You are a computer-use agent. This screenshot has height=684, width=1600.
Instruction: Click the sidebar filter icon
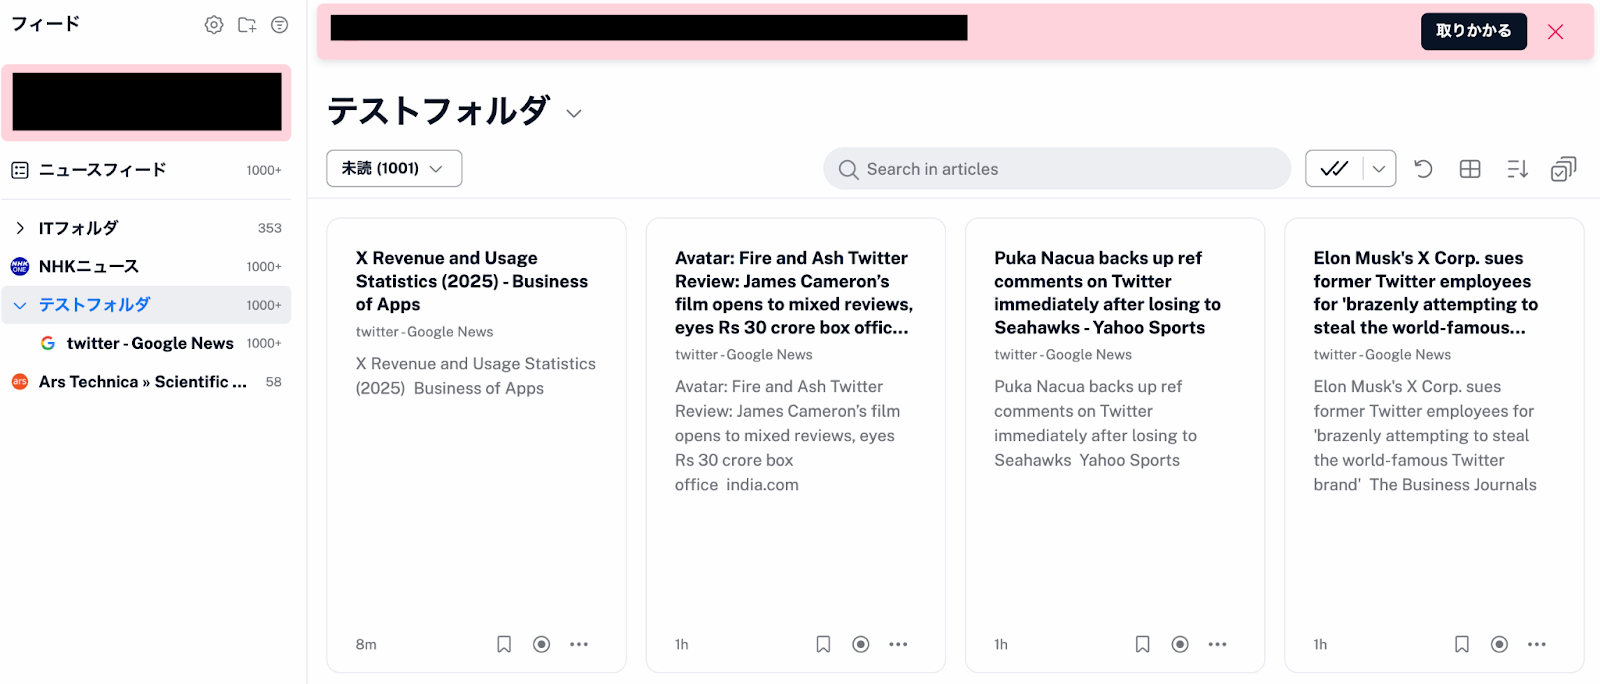[x=280, y=25]
